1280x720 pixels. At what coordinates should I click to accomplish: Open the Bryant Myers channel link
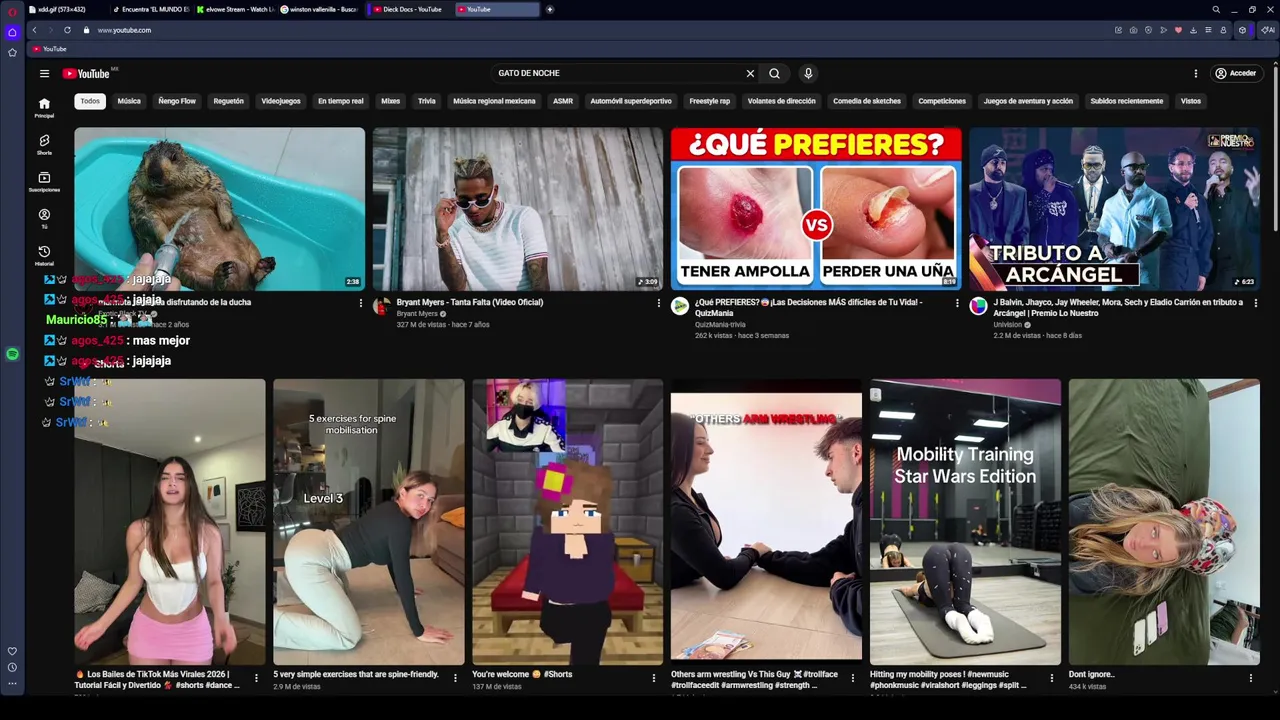point(417,314)
